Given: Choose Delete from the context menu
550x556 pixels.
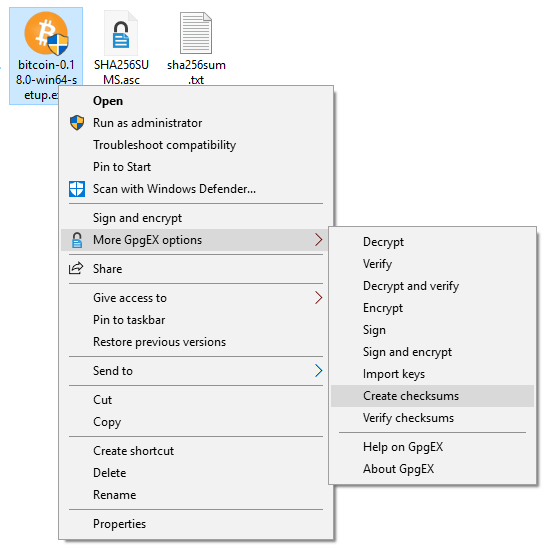Looking at the screenshot, I should [196, 473].
